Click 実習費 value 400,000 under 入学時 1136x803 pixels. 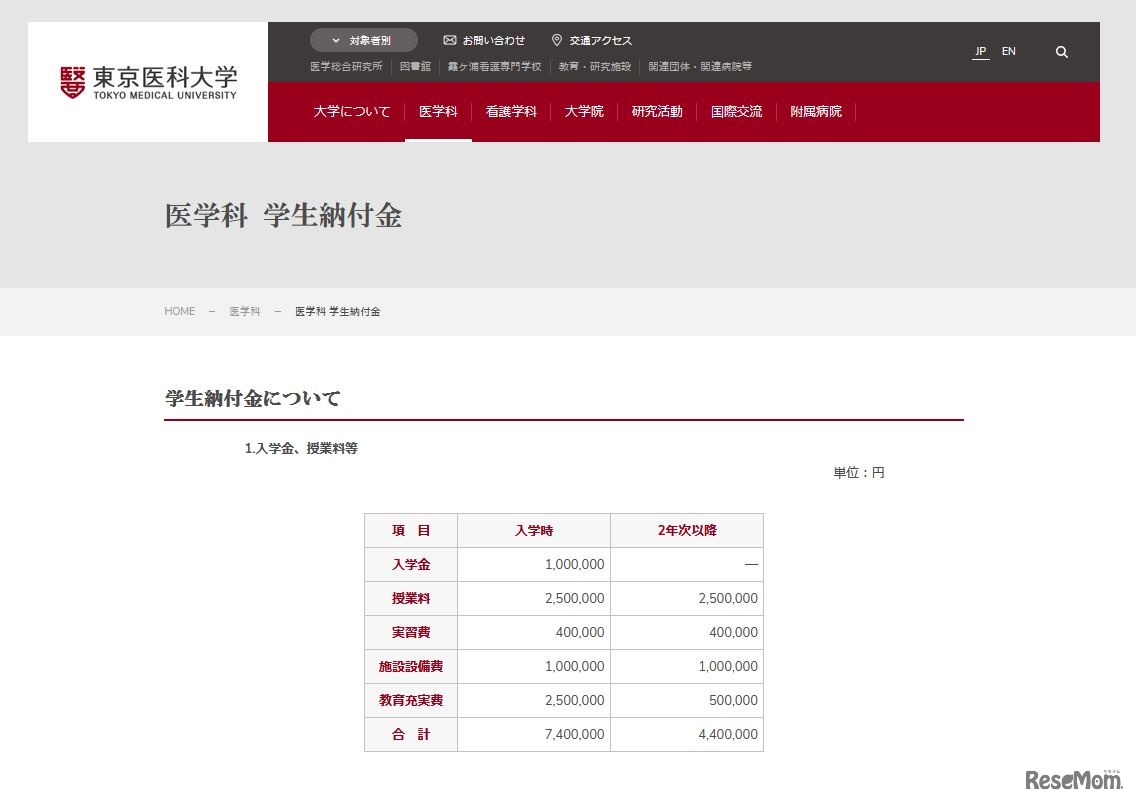tap(580, 633)
